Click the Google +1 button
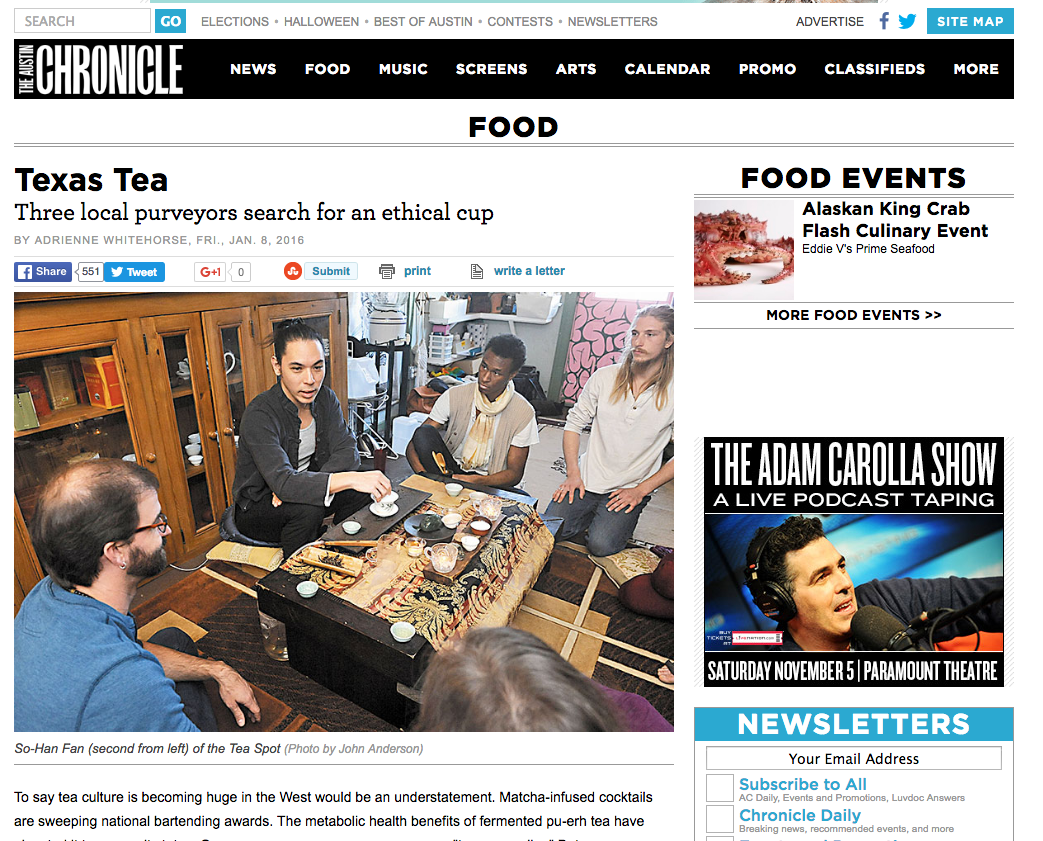The height and width of the screenshot is (841, 1043). (210, 271)
